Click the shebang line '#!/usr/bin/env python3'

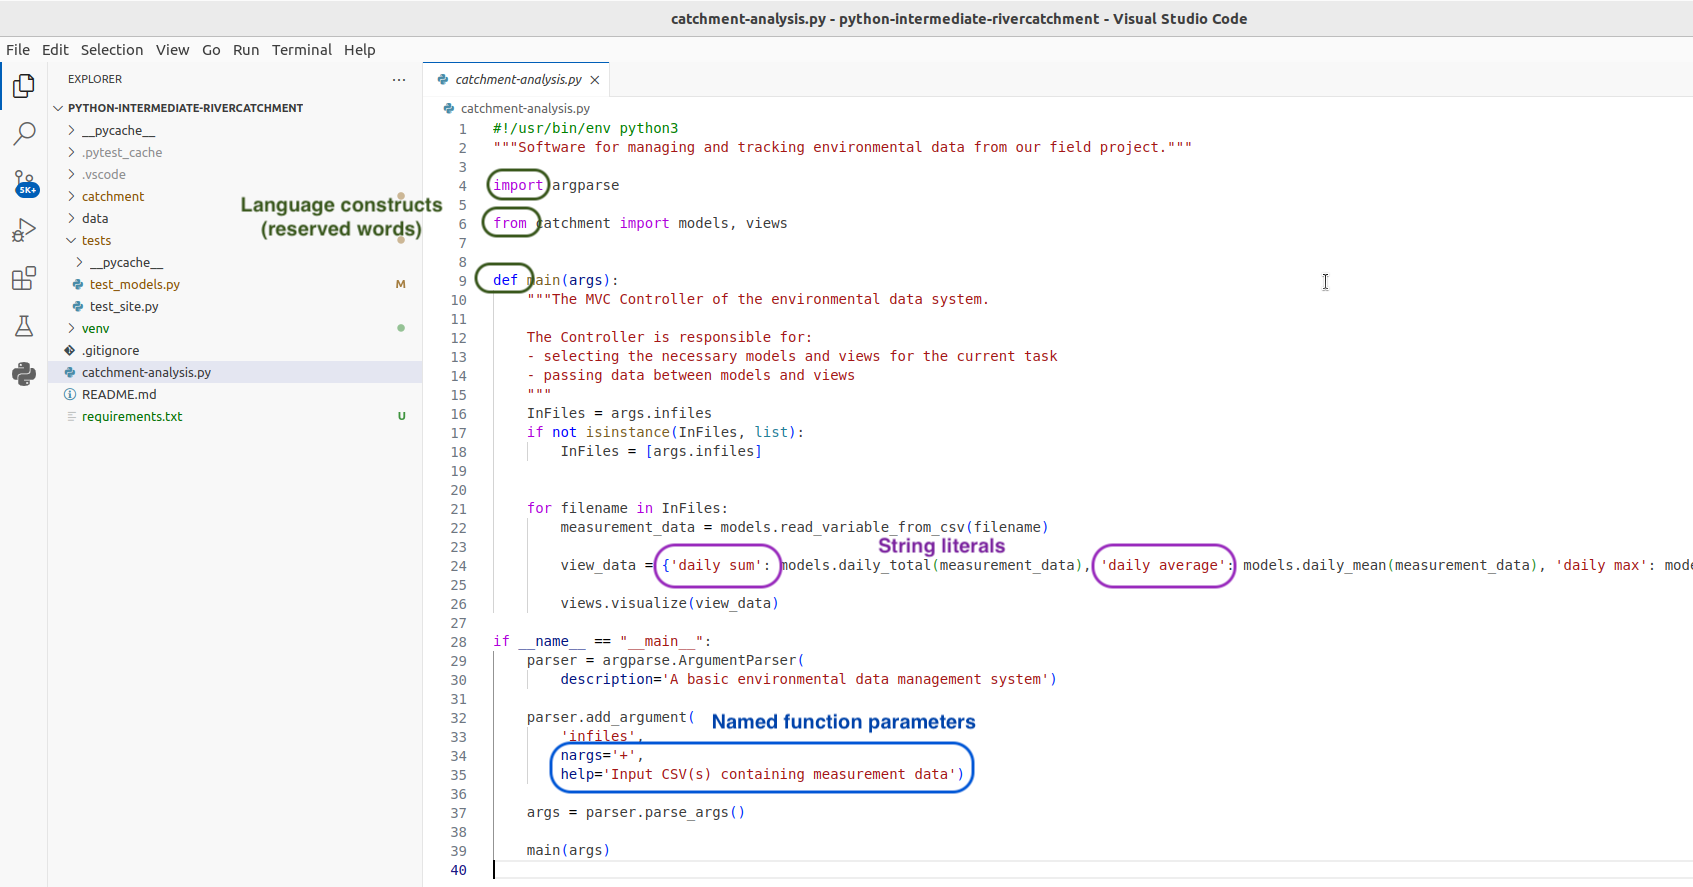click(x=585, y=129)
